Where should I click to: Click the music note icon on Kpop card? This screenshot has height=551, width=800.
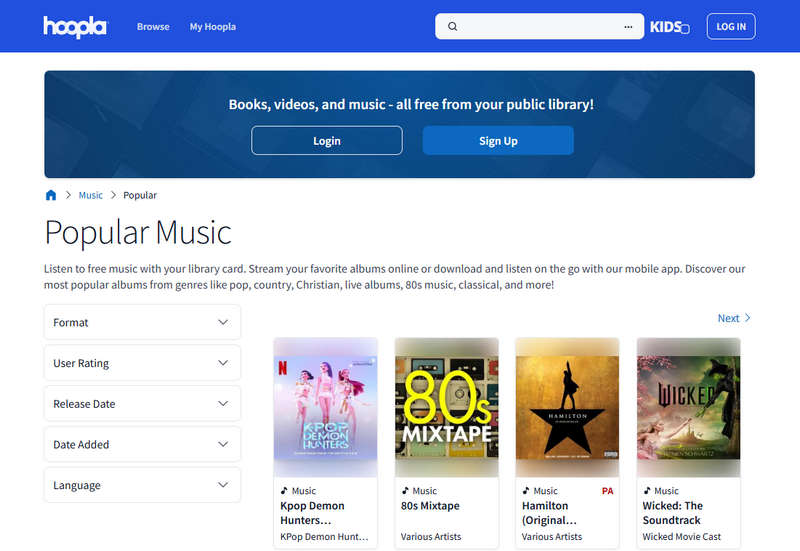click(x=284, y=490)
